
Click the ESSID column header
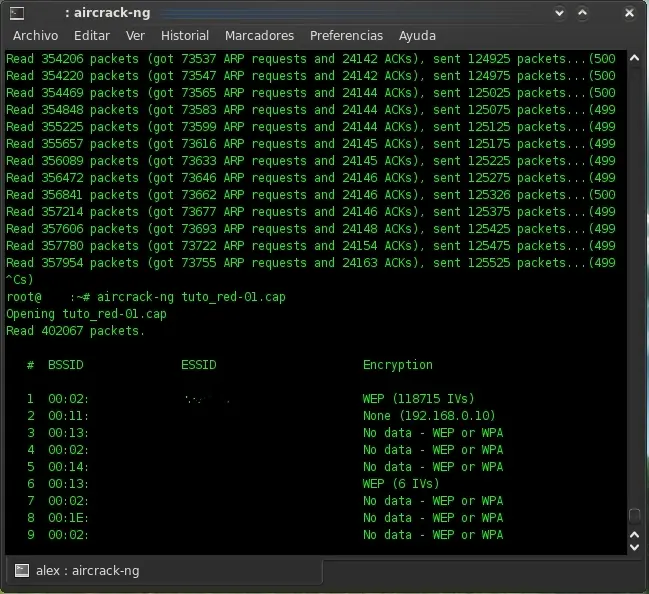[199, 365]
